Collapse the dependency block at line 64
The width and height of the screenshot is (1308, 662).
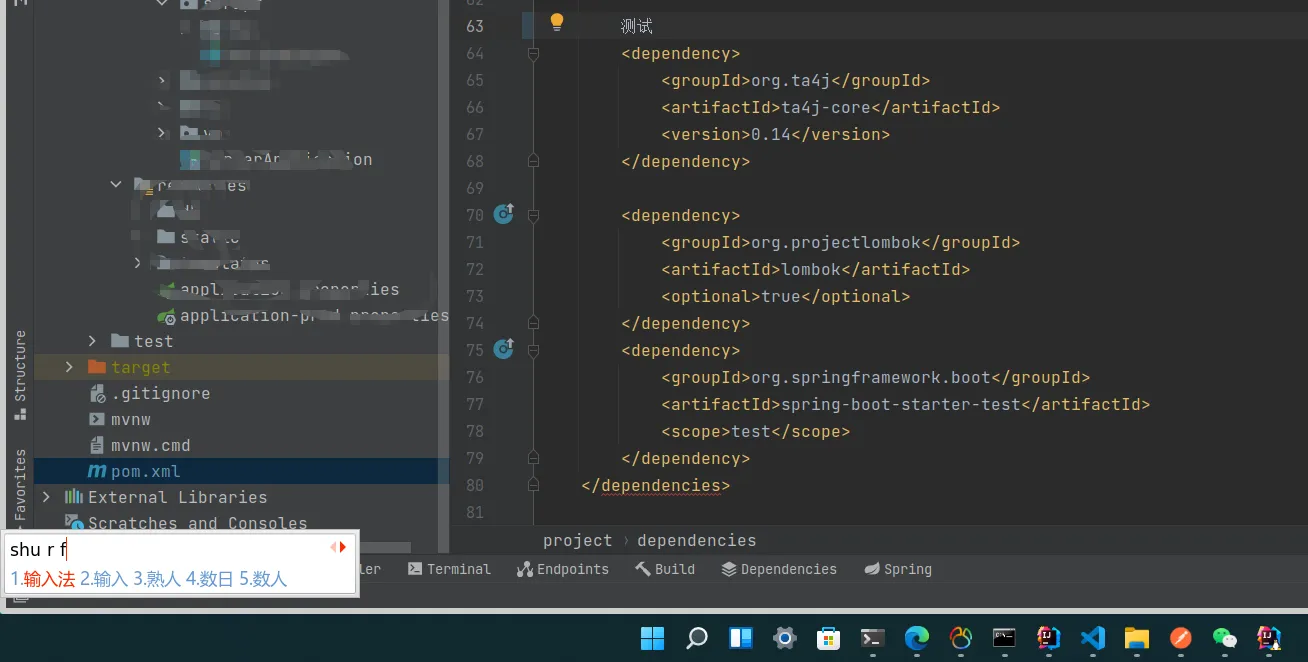click(533, 54)
